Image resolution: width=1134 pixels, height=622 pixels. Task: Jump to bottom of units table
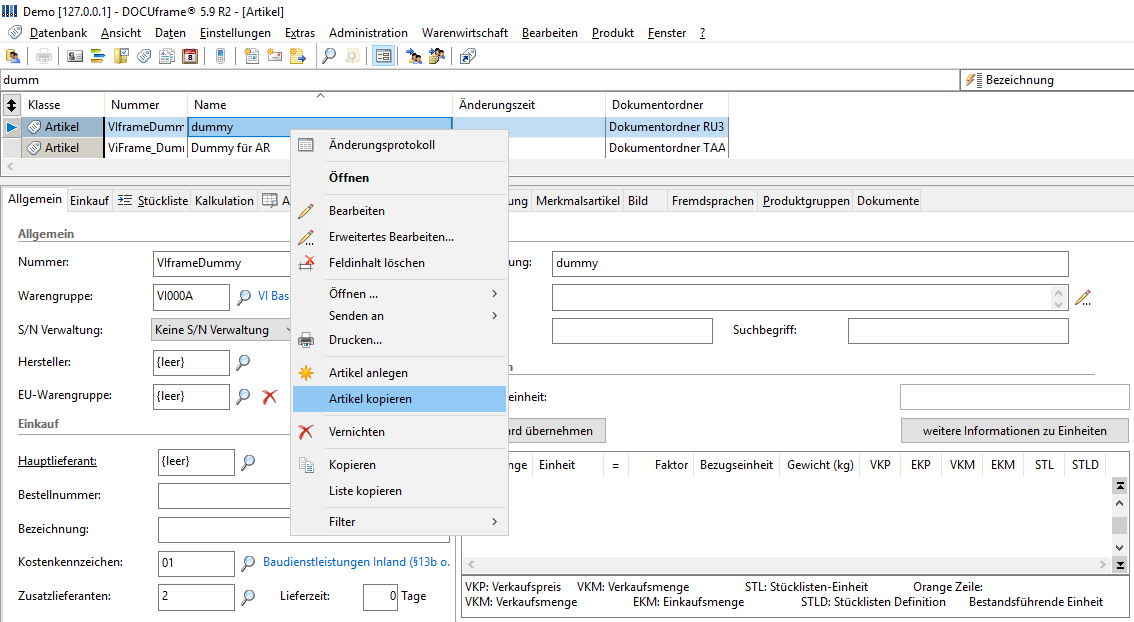1120,565
